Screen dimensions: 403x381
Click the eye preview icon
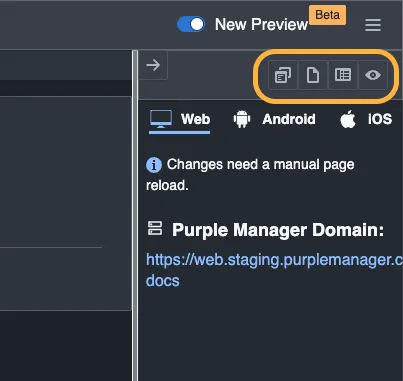point(373,75)
